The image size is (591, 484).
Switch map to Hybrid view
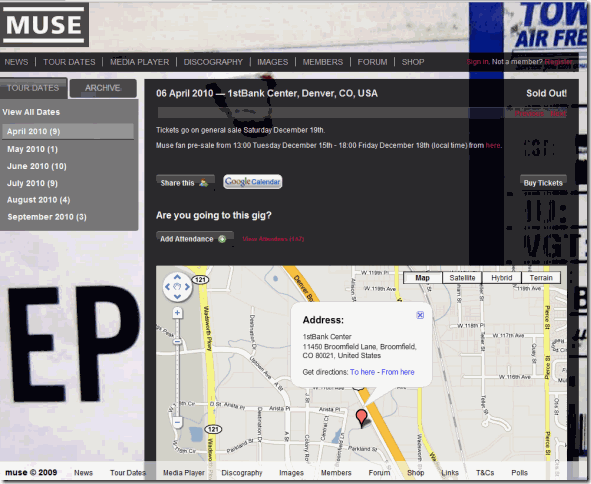tap(502, 278)
